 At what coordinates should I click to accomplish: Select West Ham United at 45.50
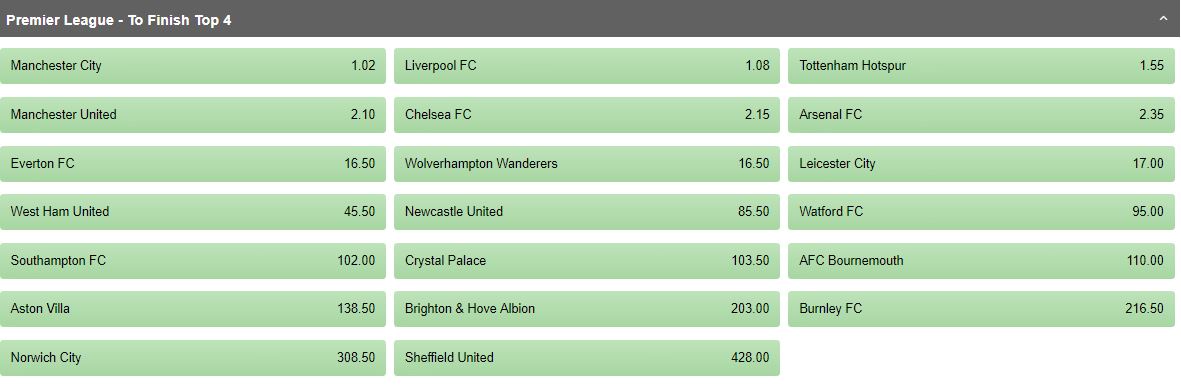pos(193,212)
